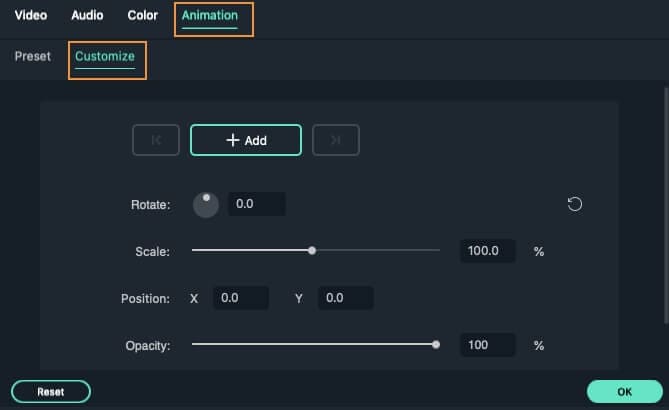Select the Animation tab
This screenshot has width=669, height=410.
click(x=210, y=16)
